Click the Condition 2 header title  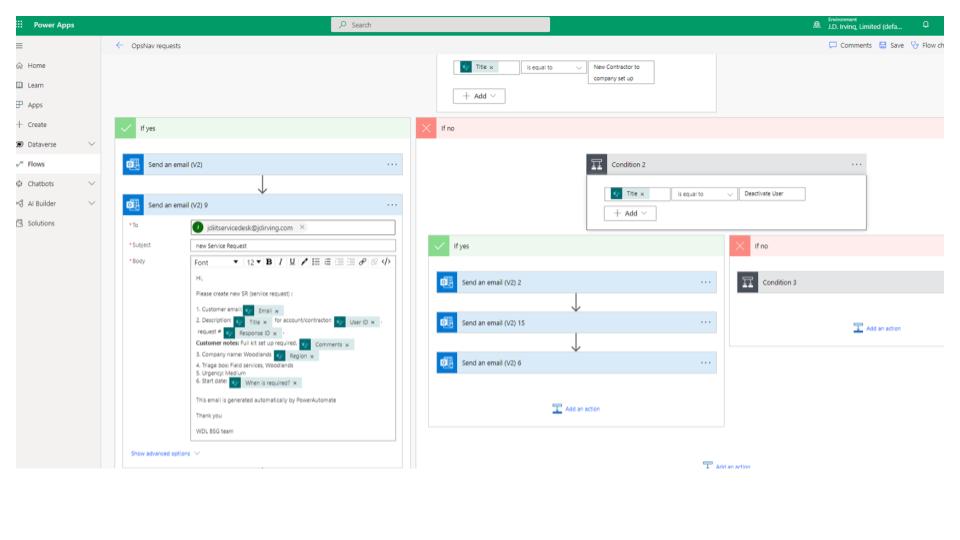pos(628,165)
